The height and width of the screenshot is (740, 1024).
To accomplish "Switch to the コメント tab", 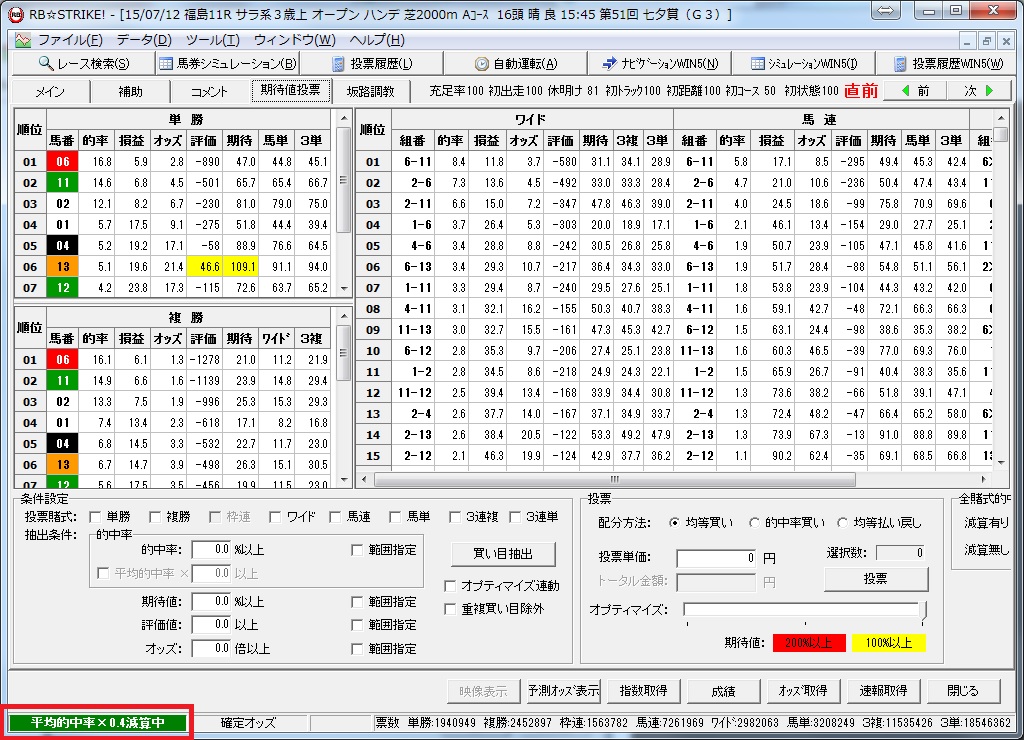I will (210, 91).
